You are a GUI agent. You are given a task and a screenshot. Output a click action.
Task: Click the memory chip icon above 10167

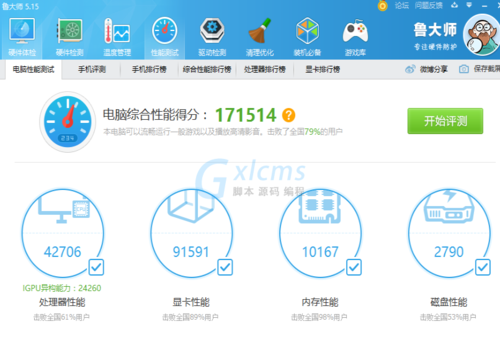[x=320, y=207]
